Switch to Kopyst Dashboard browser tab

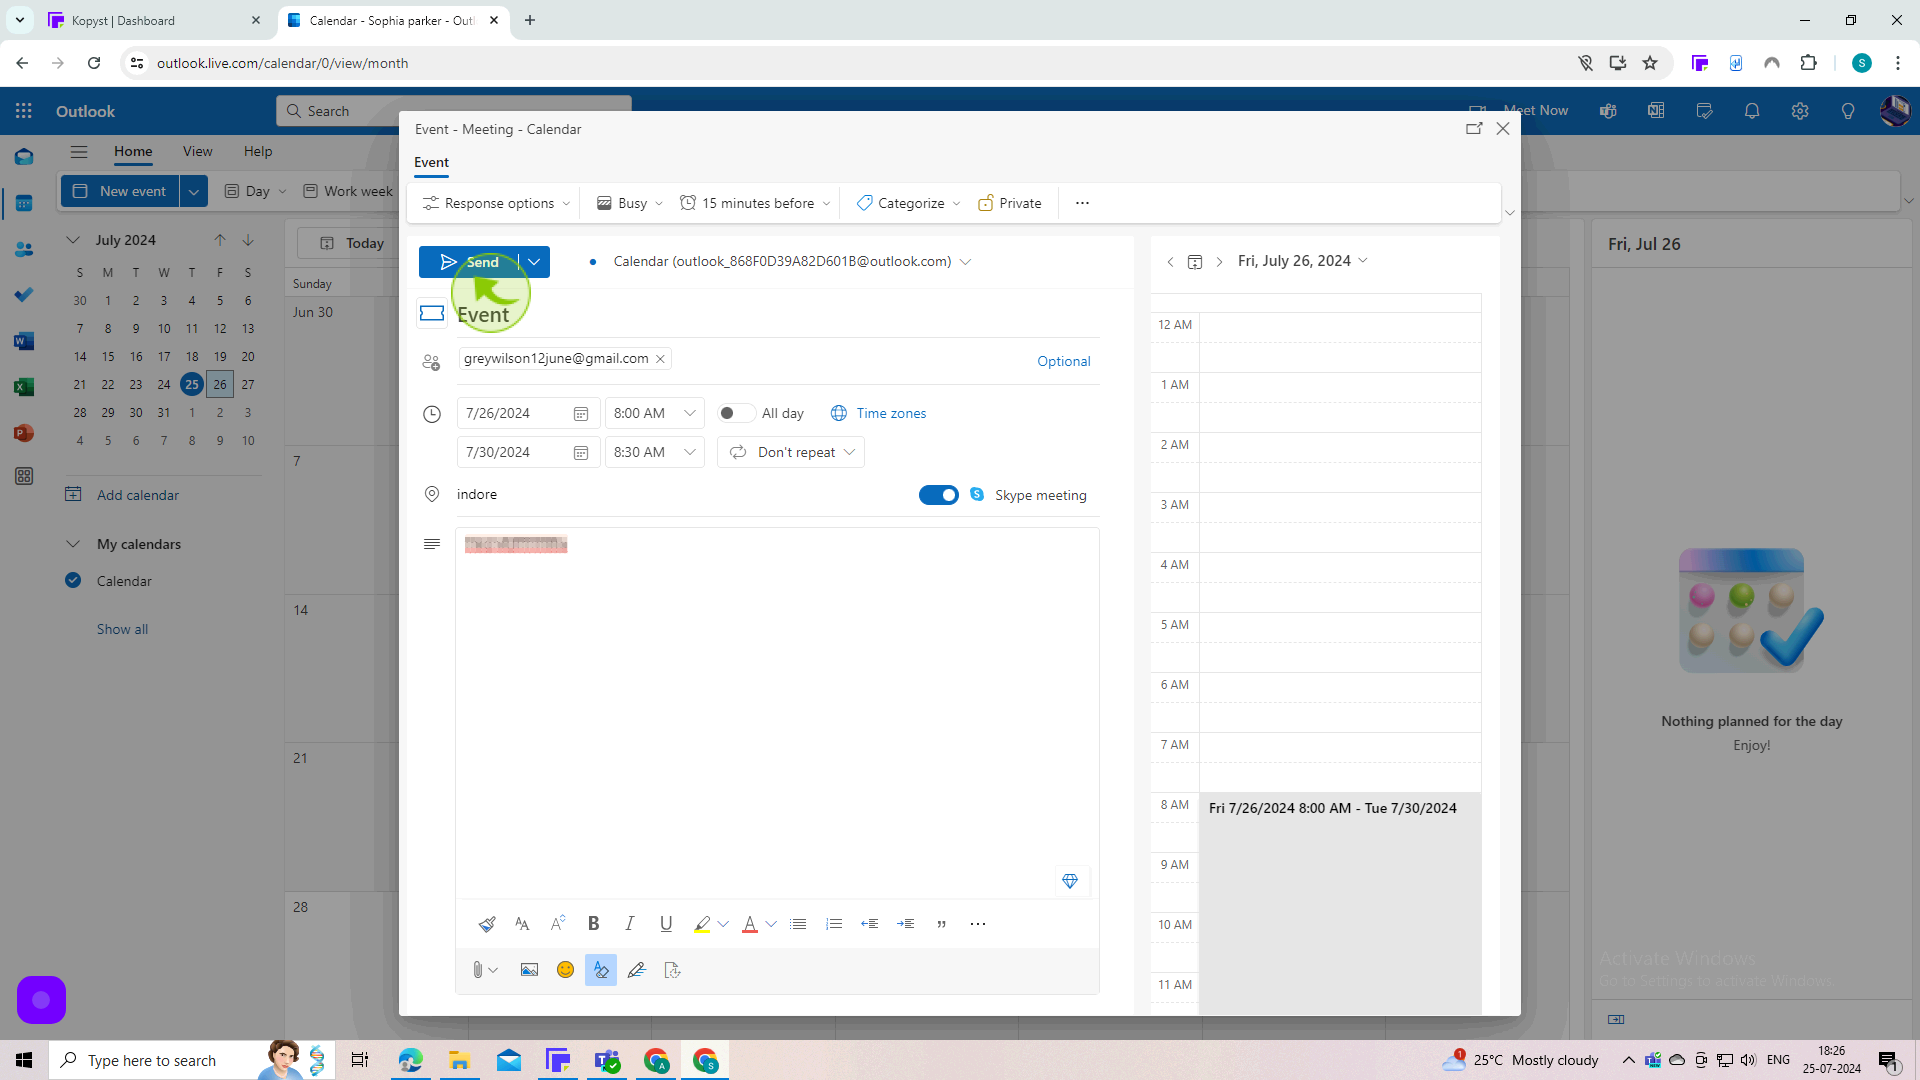point(155,20)
